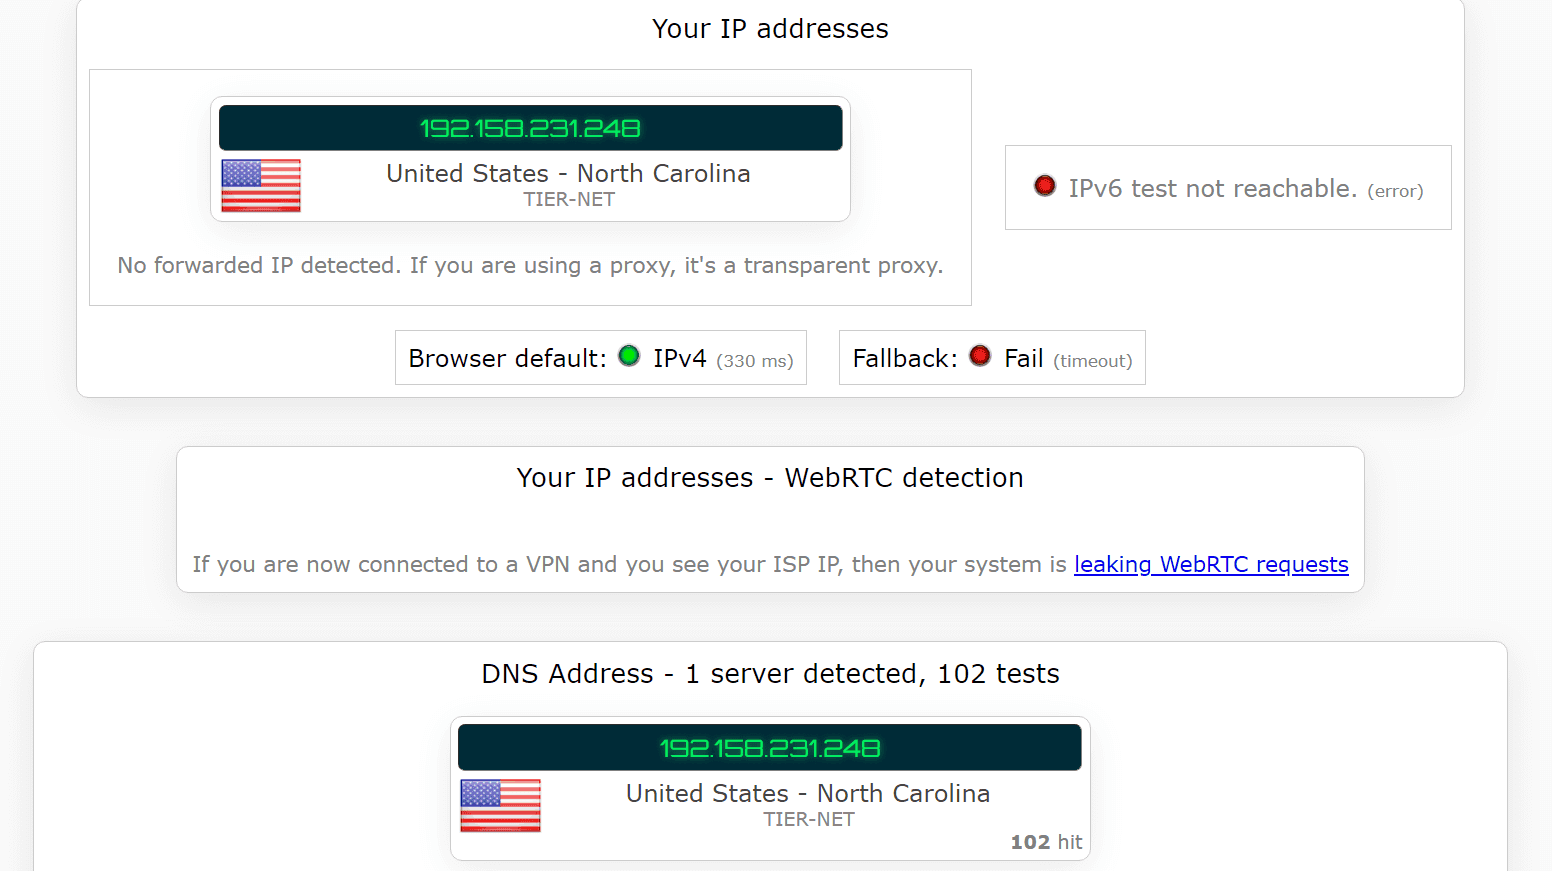Click the red Fallback fail dot
The width and height of the screenshot is (1552, 871).
pos(980,356)
